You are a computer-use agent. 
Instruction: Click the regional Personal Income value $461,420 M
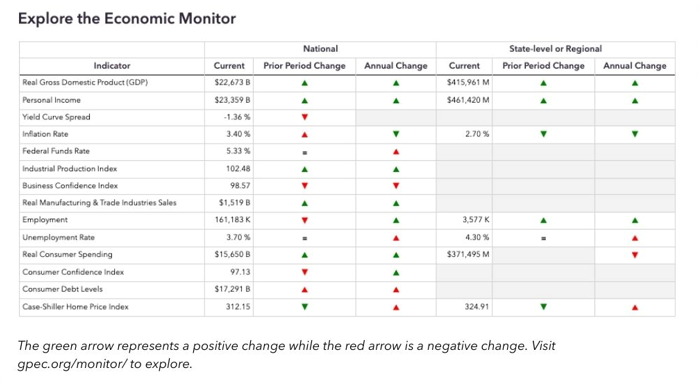tap(468, 100)
